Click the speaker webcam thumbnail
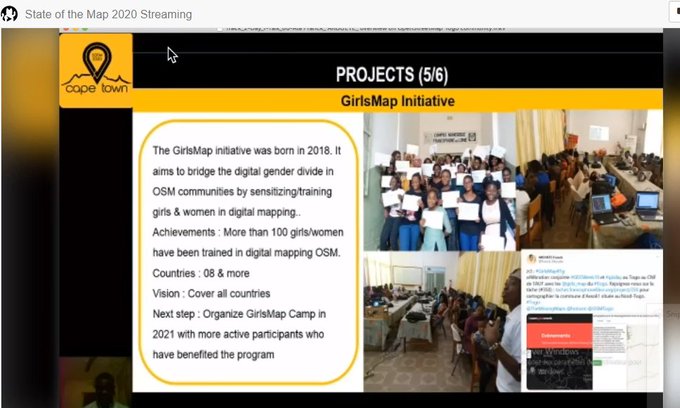680x408 pixels. [96, 382]
